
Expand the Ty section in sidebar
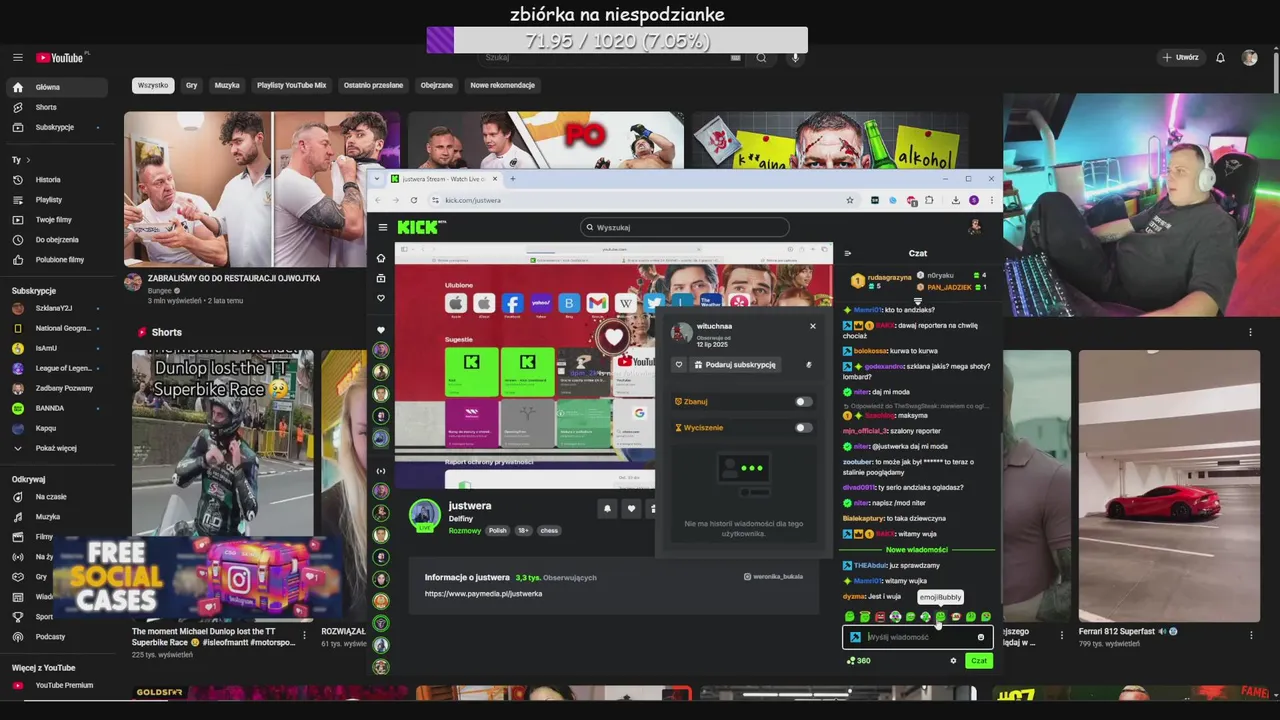pos(21,160)
